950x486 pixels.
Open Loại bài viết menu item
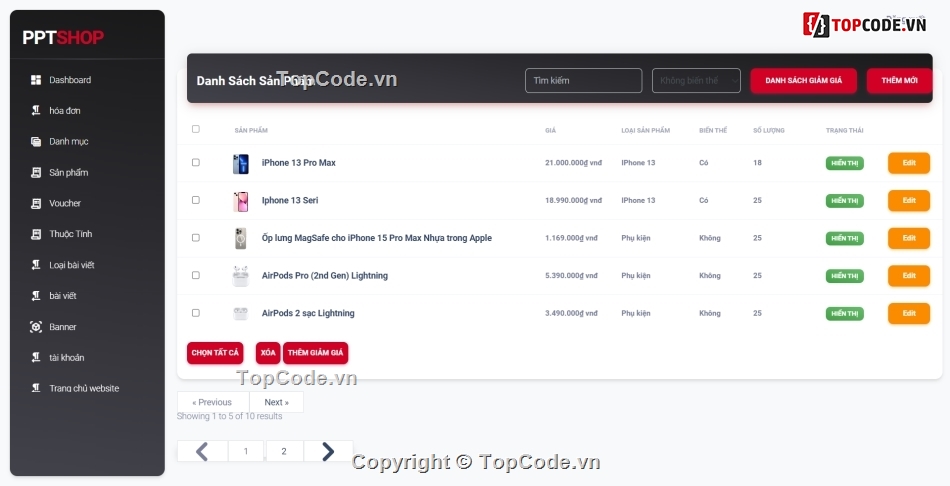(x=71, y=265)
